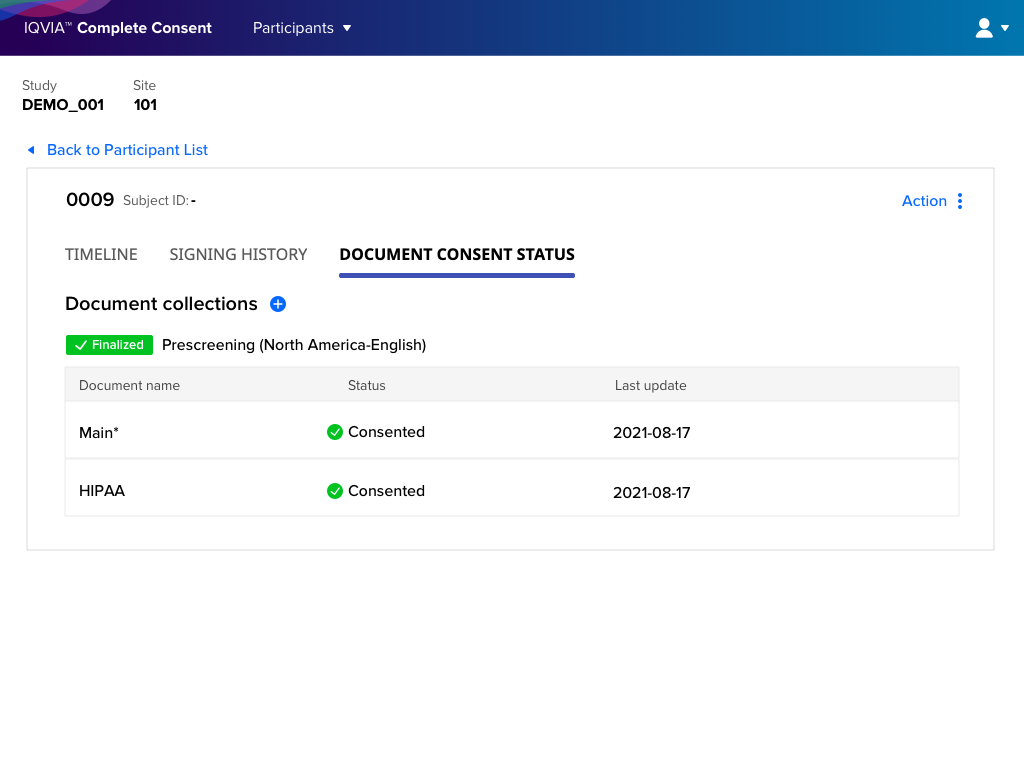Click Consented status in HIPAA row

[386, 491]
